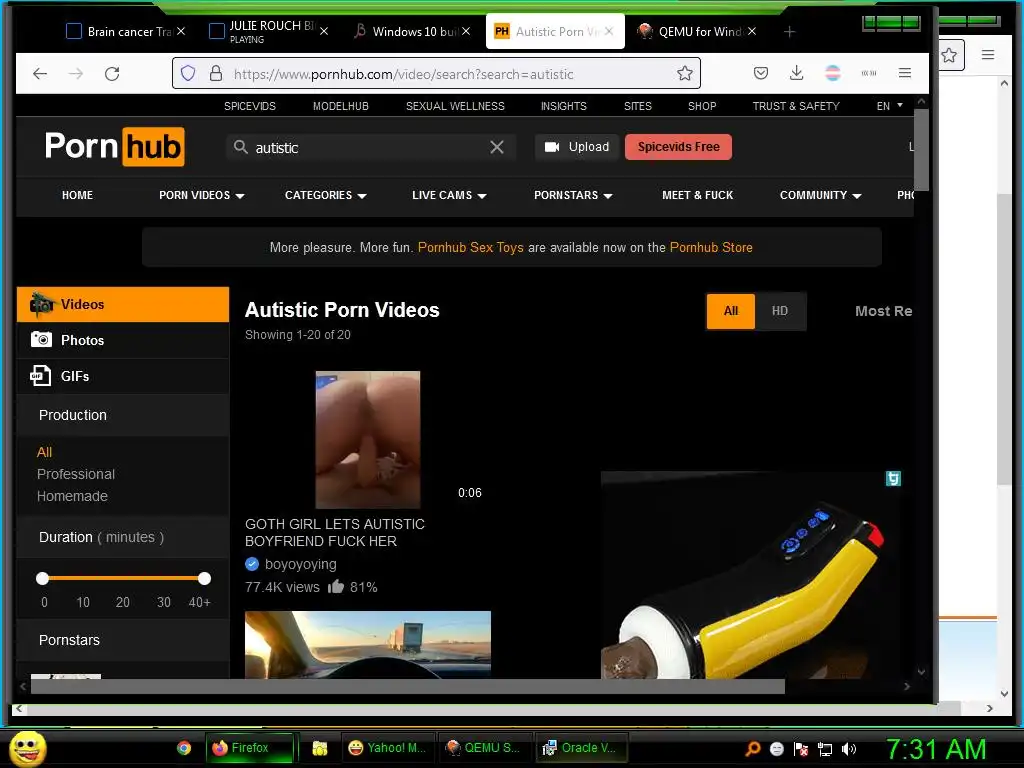Open the network tray icon
The height and width of the screenshot is (768, 1024).
(825, 748)
